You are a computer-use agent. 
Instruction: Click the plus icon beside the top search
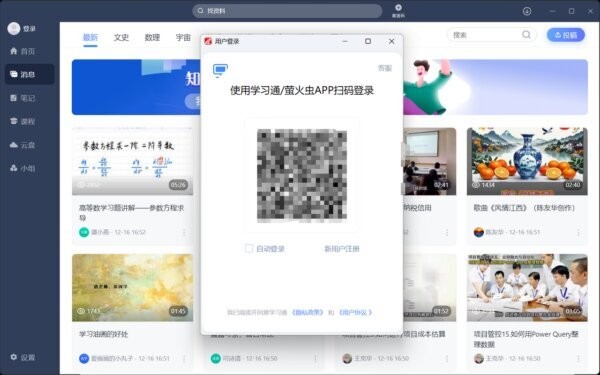pyautogui.click(x=398, y=7)
